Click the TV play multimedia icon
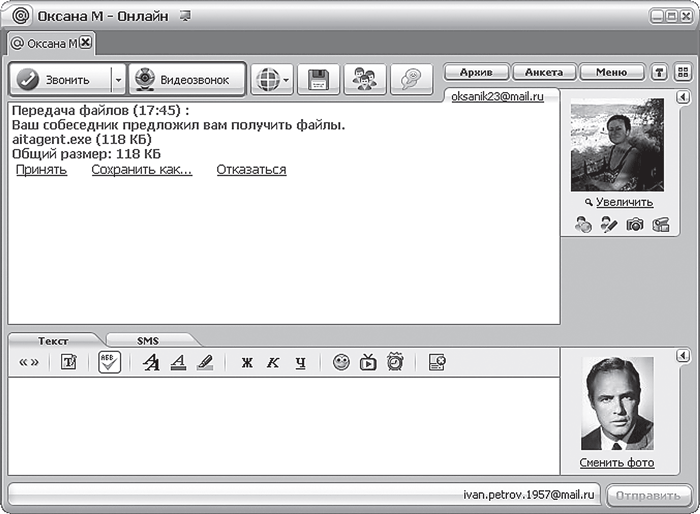Viewport: 700px width, 514px height. (368, 363)
